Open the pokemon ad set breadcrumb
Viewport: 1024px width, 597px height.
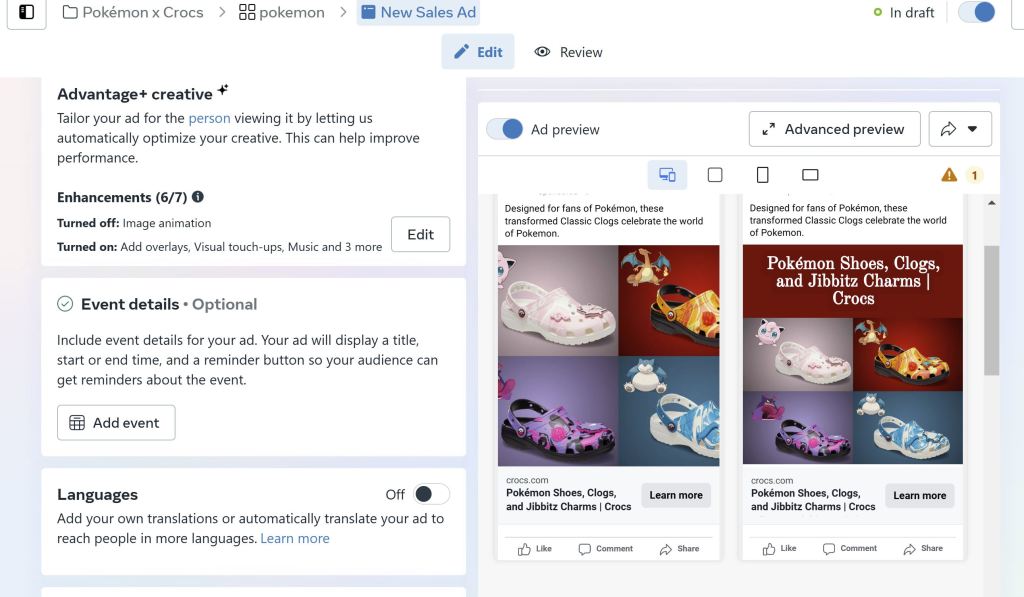[281, 13]
